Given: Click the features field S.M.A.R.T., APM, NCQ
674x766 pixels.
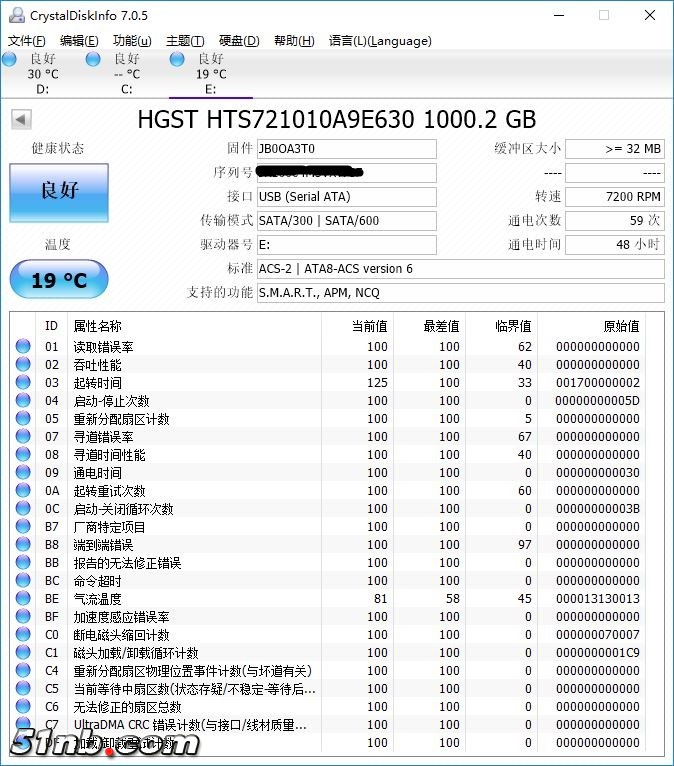Looking at the screenshot, I should [x=461, y=293].
